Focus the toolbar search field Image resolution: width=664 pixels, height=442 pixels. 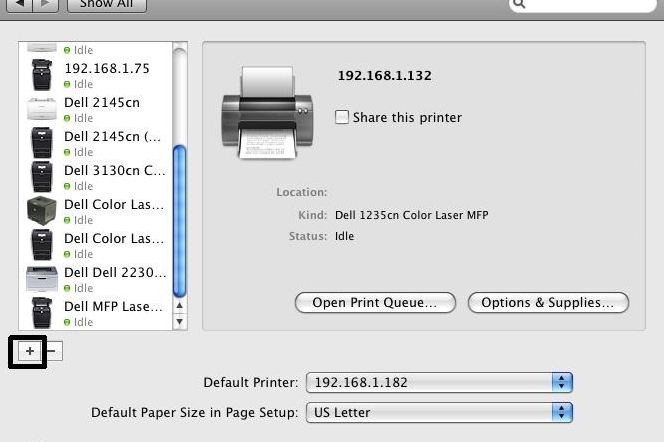pos(583,5)
